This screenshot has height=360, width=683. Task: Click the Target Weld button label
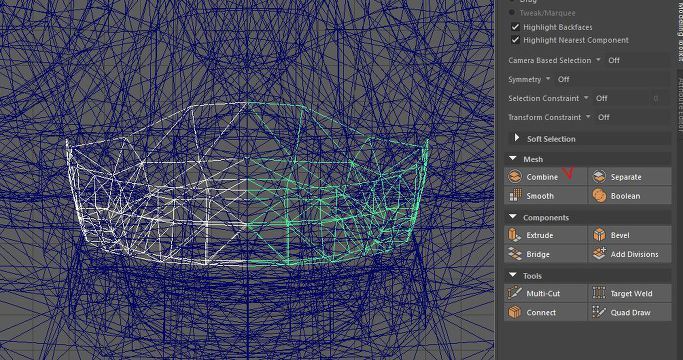[631, 294]
